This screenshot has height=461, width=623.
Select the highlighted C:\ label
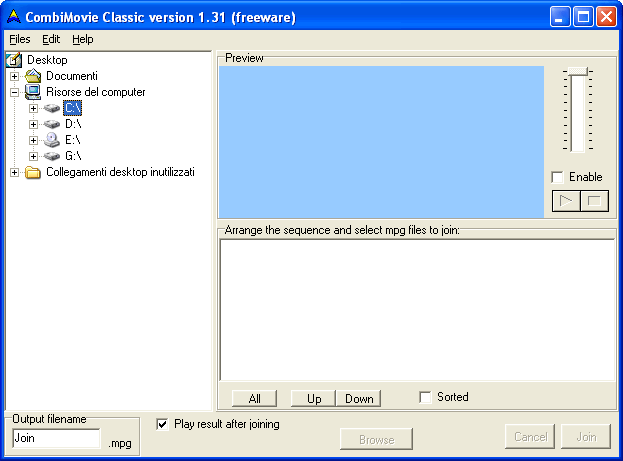[73, 108]
